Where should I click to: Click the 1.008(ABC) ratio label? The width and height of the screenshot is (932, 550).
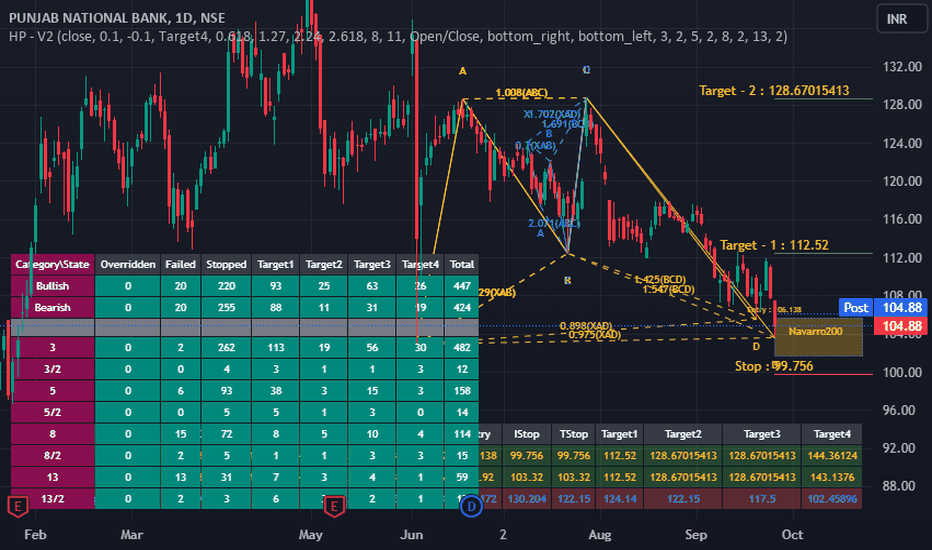521,93
